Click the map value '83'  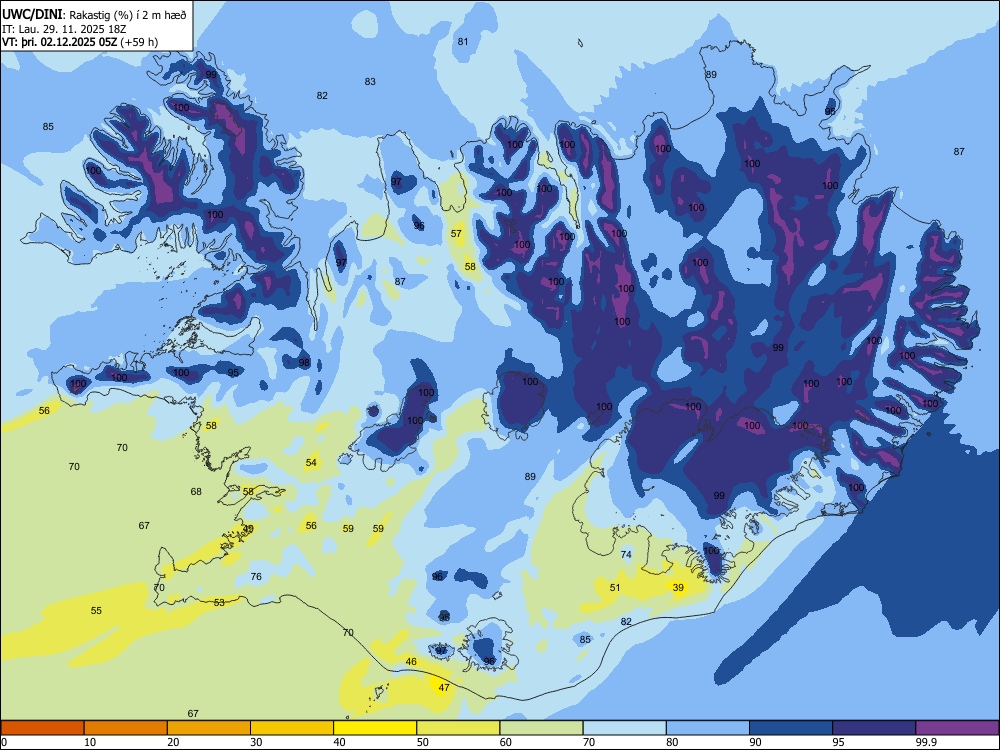370,81
